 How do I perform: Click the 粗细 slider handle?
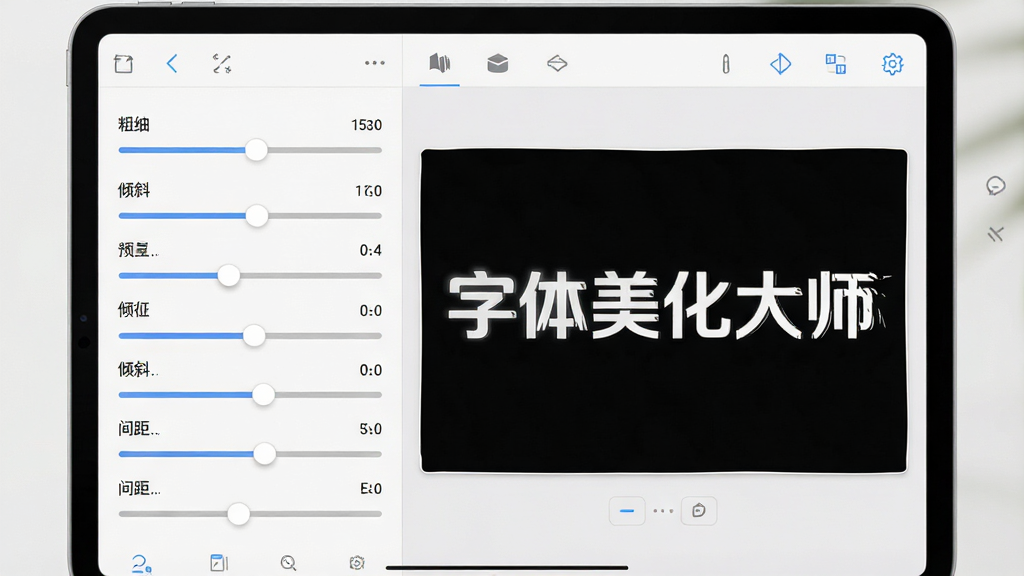(x=256, y=150)
